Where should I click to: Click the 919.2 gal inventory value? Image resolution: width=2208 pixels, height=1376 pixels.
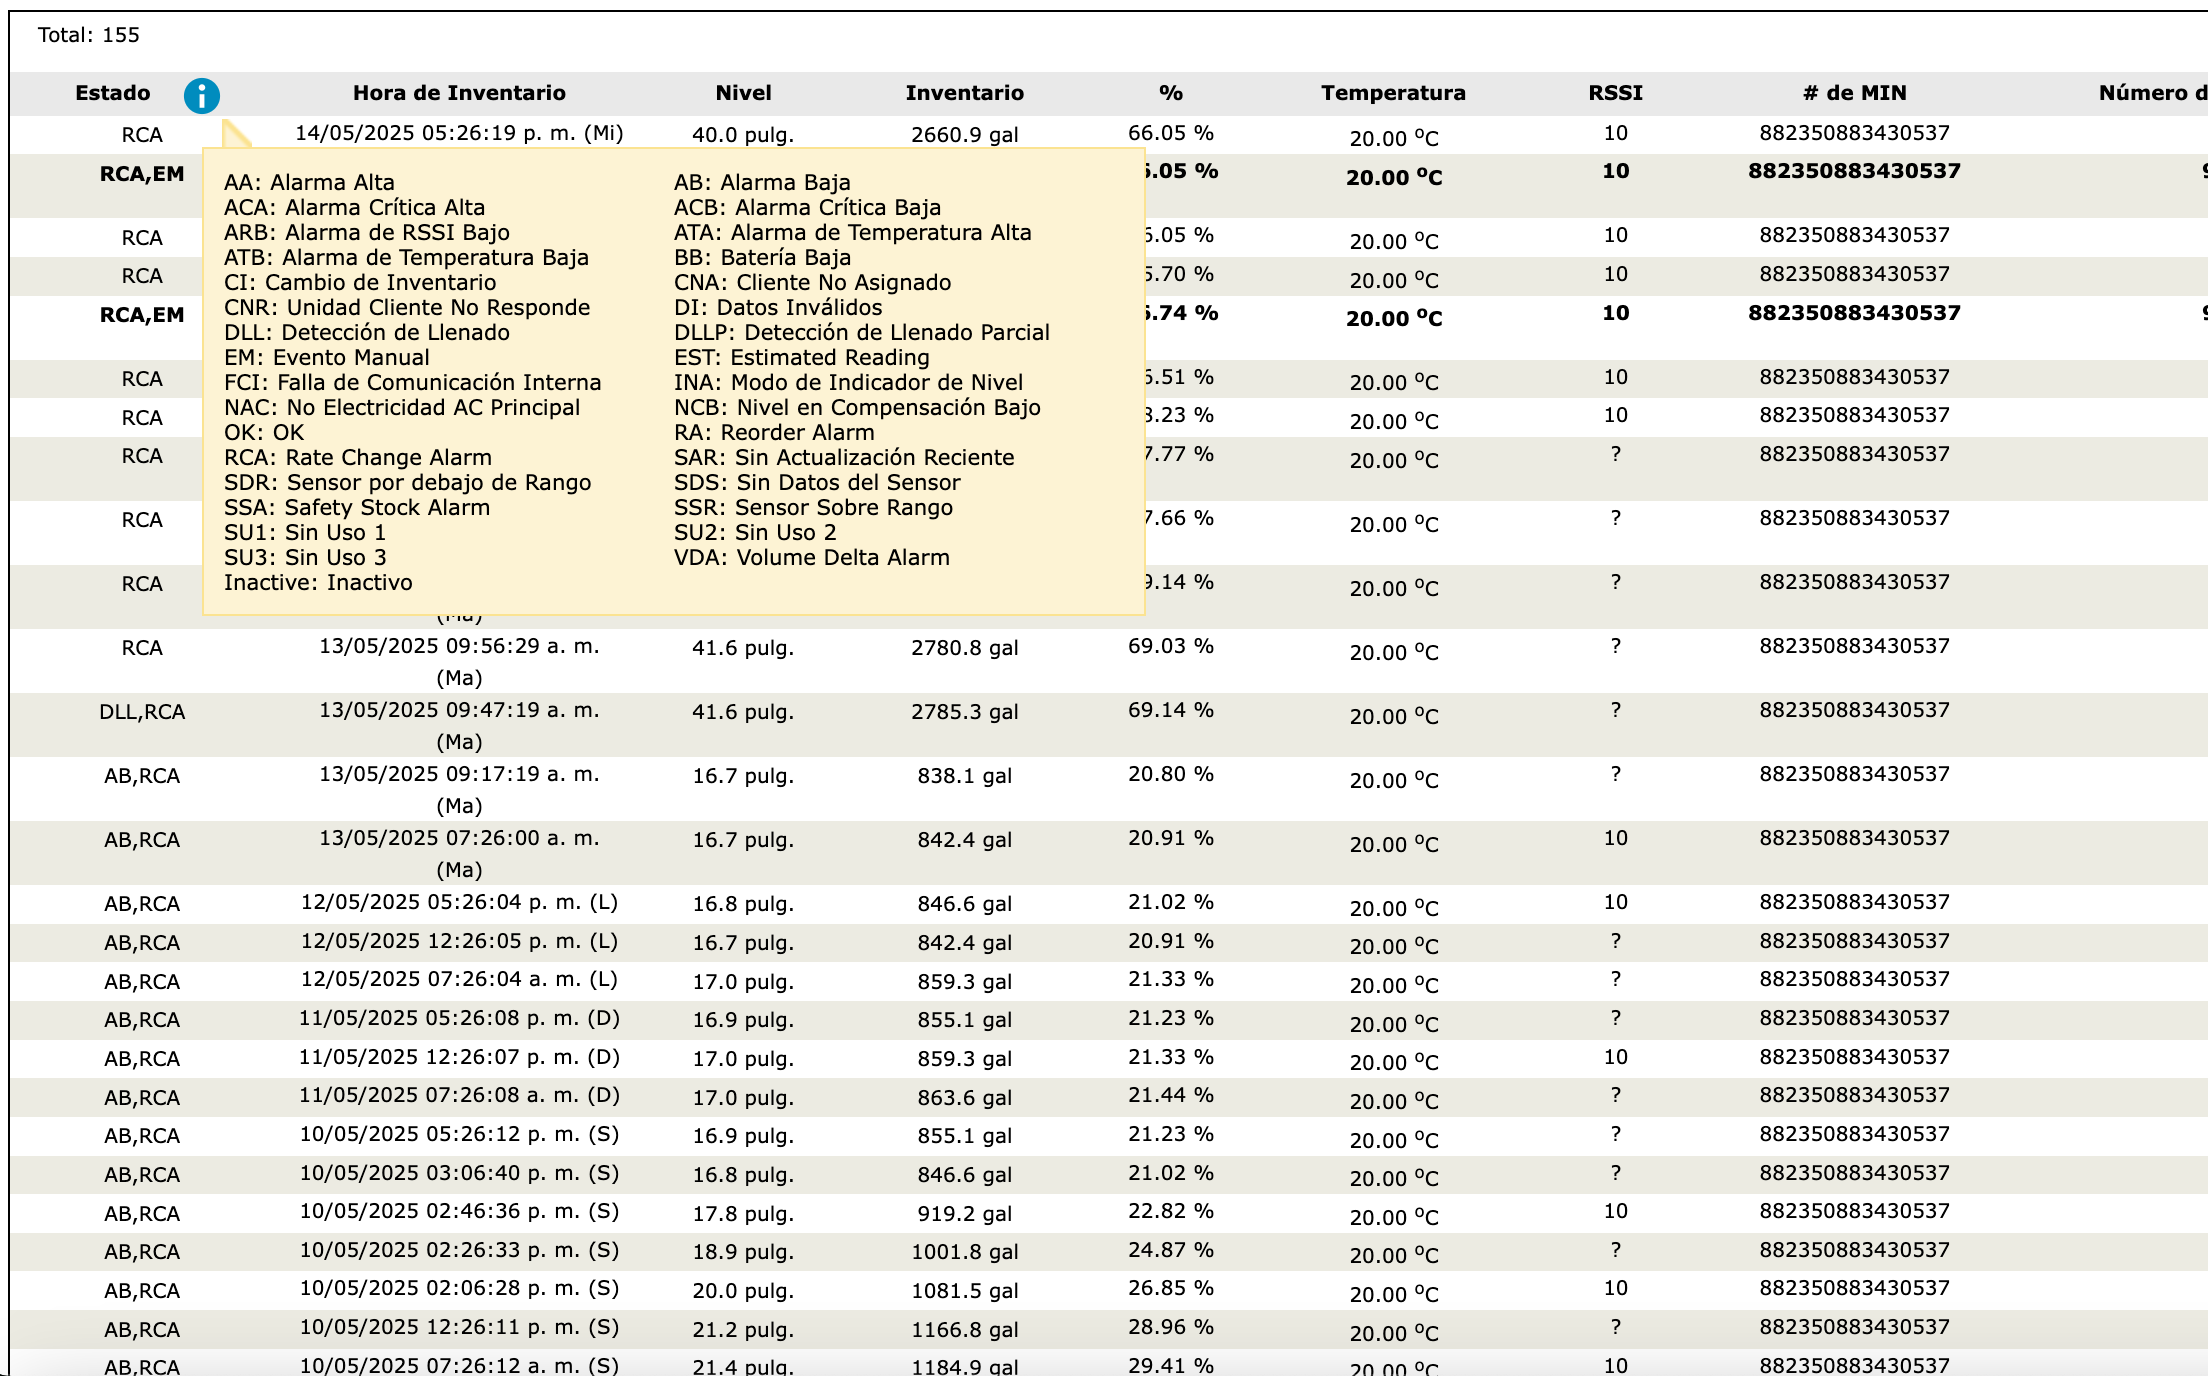965,1214
